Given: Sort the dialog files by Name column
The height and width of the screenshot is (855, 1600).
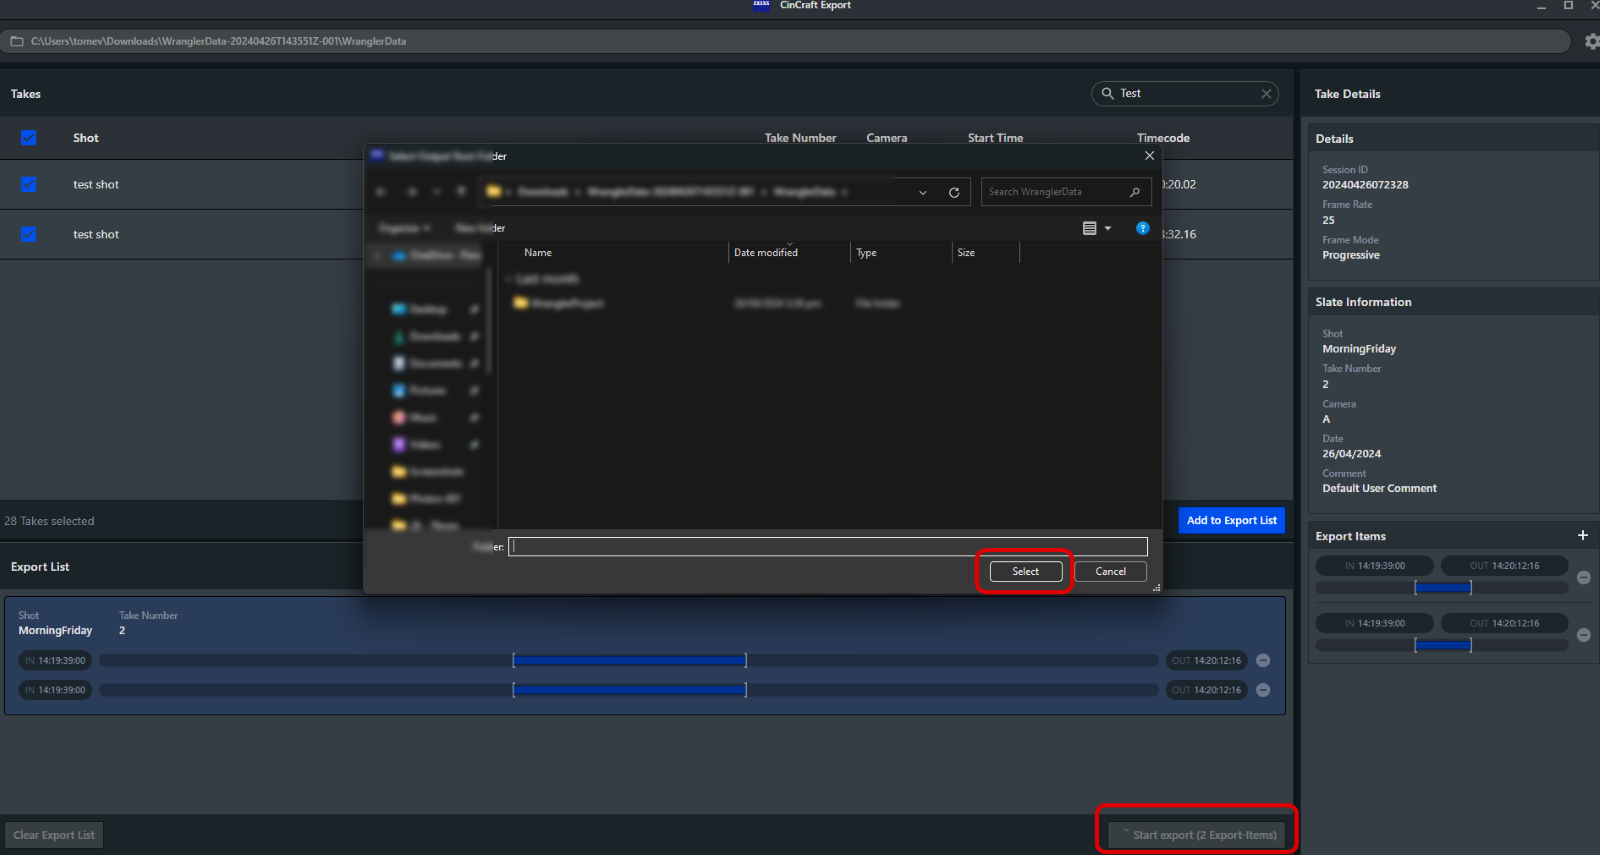Looking at the screenshot, I should point(538,253).
